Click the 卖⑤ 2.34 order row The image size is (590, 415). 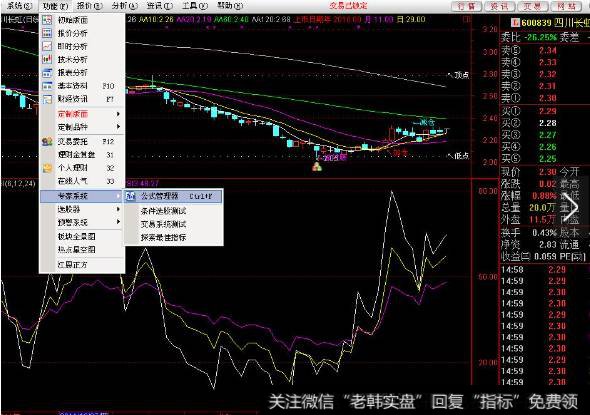pos(545,50)
